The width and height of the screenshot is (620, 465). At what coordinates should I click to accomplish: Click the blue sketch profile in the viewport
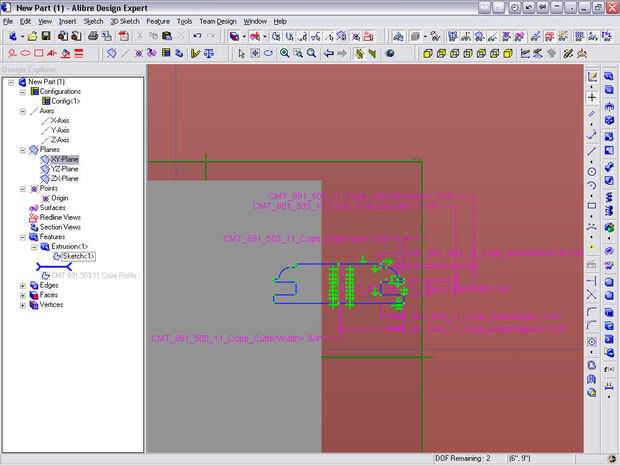tap(338, 284)
